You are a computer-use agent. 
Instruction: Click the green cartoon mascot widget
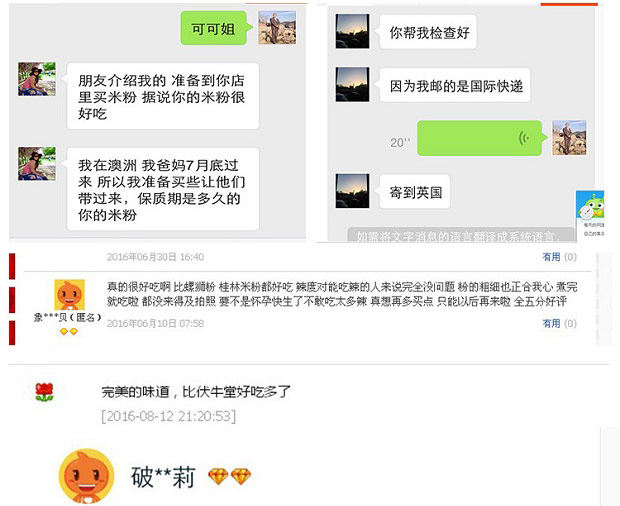[590, 204]
